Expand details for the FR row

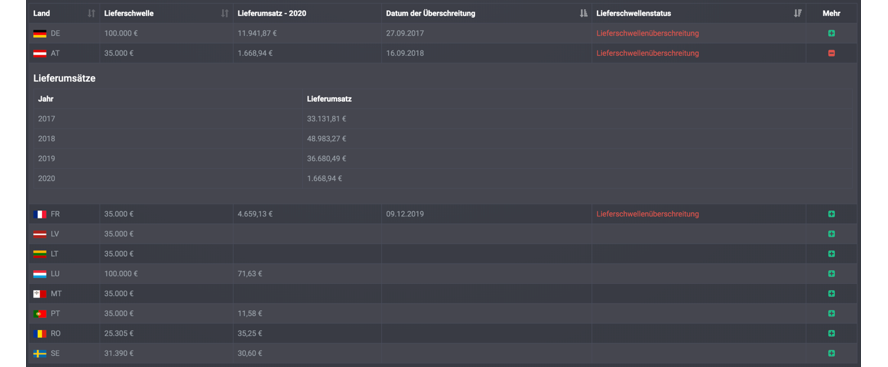(x=831, y=214)
